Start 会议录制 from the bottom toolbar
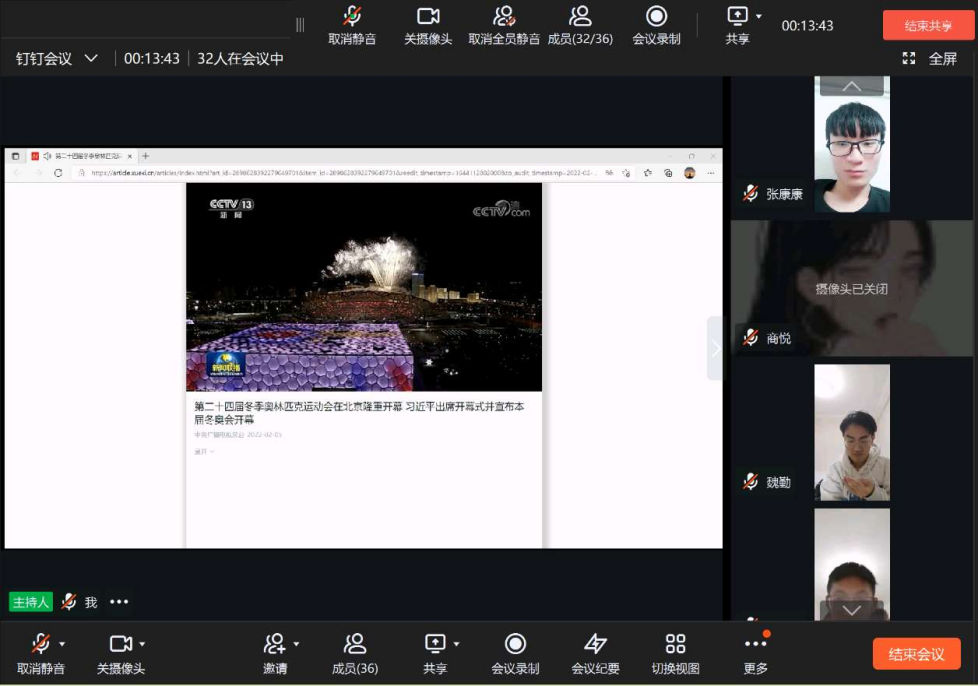This screenshot has height=686, width=978. pyautogui.click(x=515, y=653)
